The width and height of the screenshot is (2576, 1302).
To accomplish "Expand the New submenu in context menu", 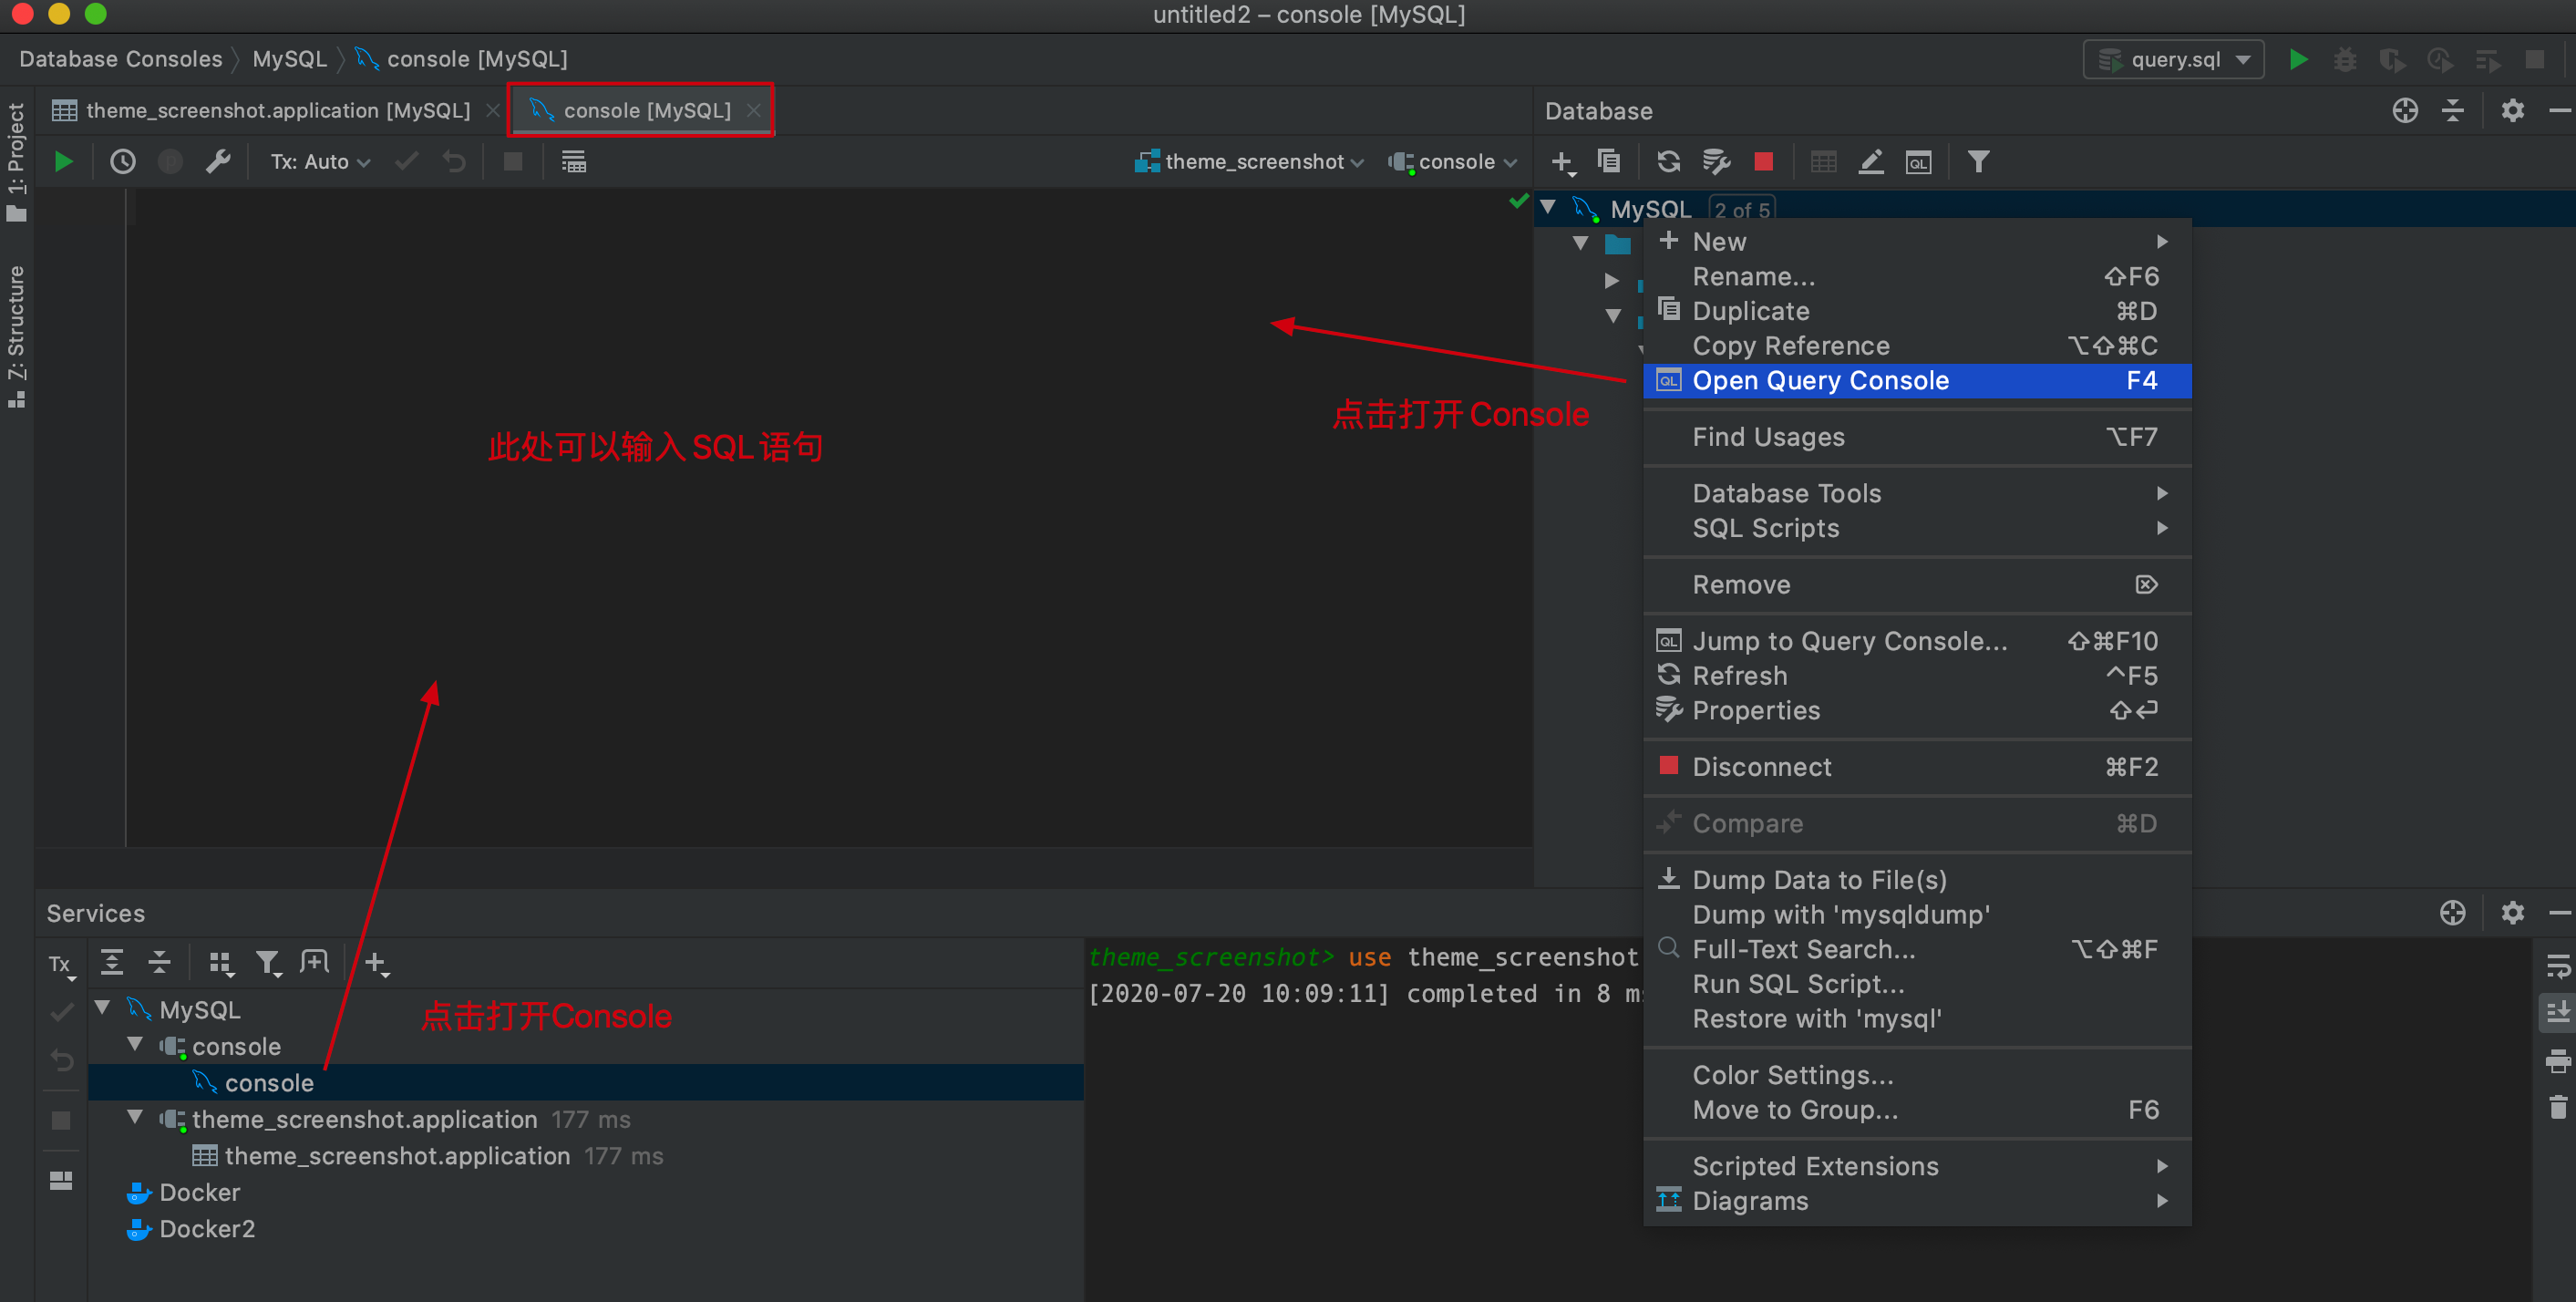I will click(1917, 242).
